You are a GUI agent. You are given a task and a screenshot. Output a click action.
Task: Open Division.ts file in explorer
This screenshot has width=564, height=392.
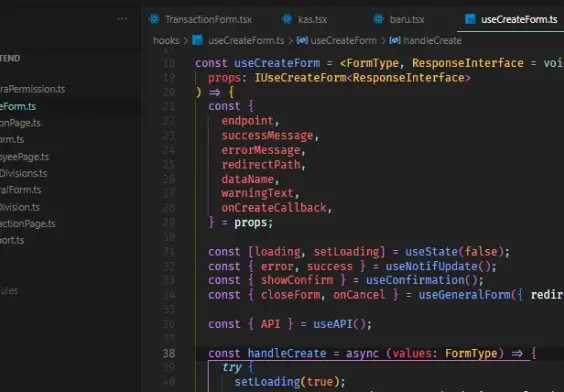tap(20, 207)
